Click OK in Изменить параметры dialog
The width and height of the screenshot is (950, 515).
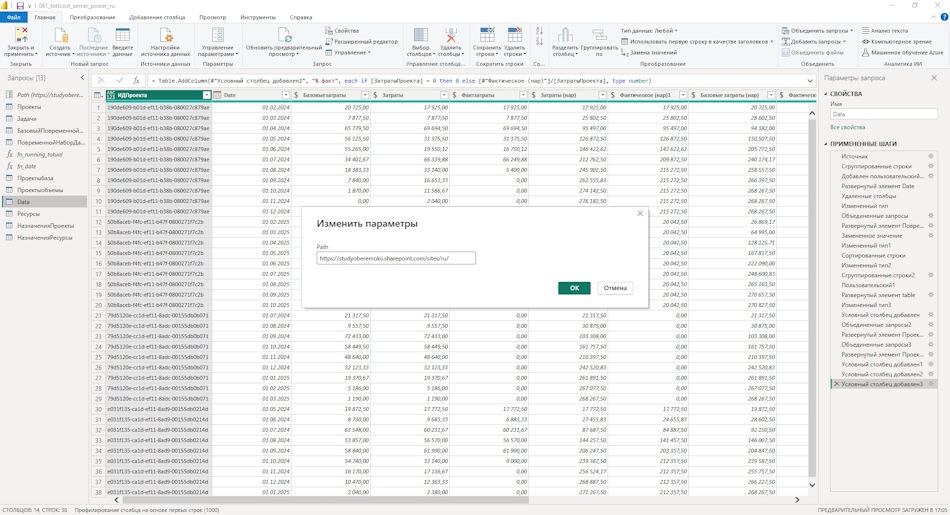[574, 288]
